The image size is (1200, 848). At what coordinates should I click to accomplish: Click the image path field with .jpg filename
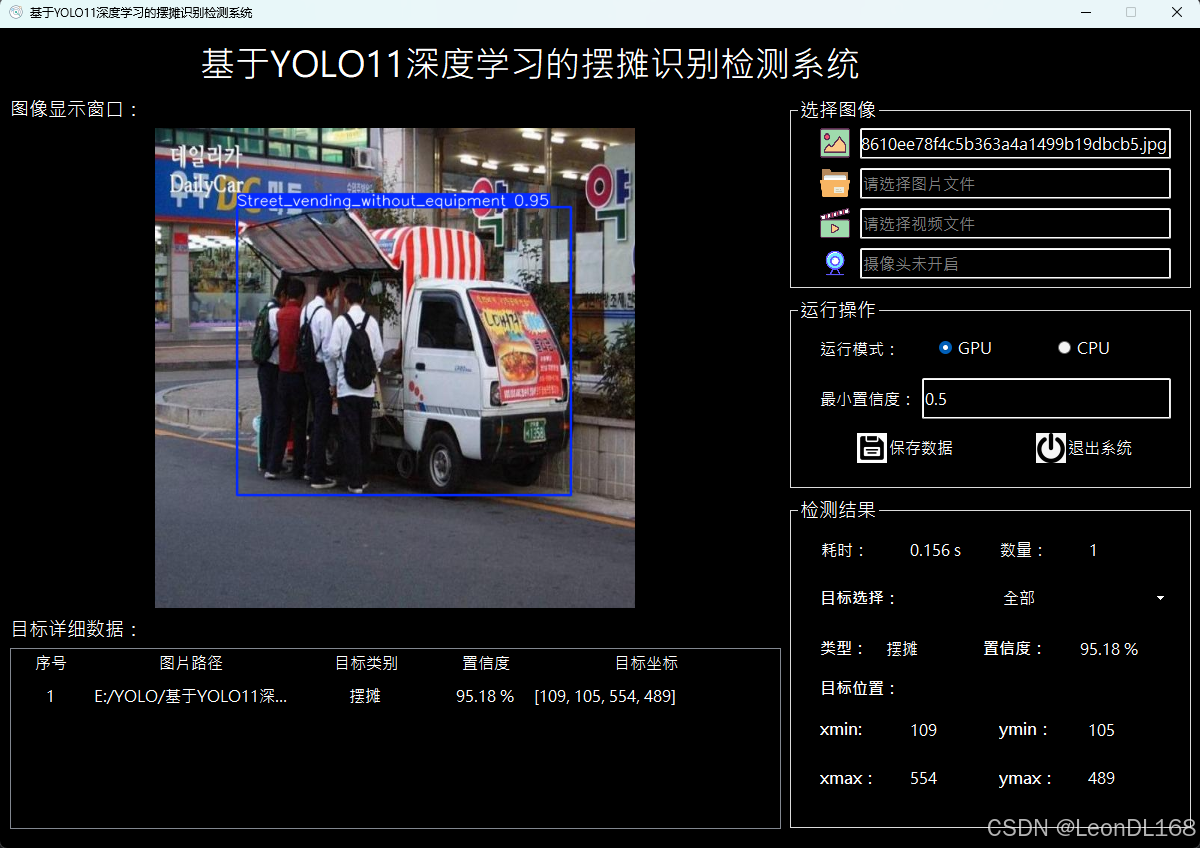tap(1015, 144)
